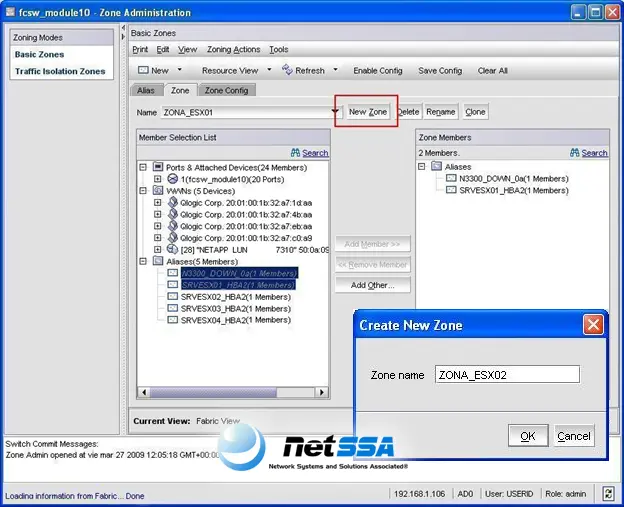Click the Refresh toolbar icon
Viewport: 624px width, 507px height.
point(287,70)
